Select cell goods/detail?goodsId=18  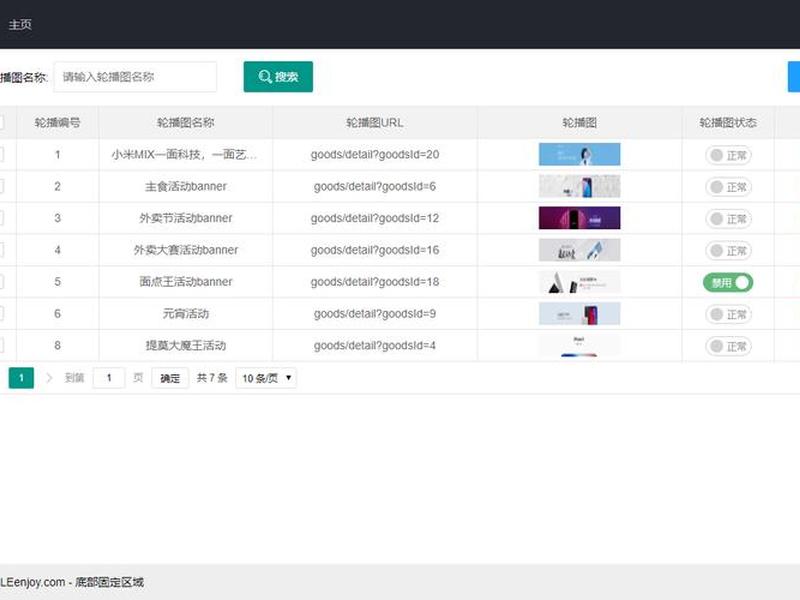pos(375,282)
